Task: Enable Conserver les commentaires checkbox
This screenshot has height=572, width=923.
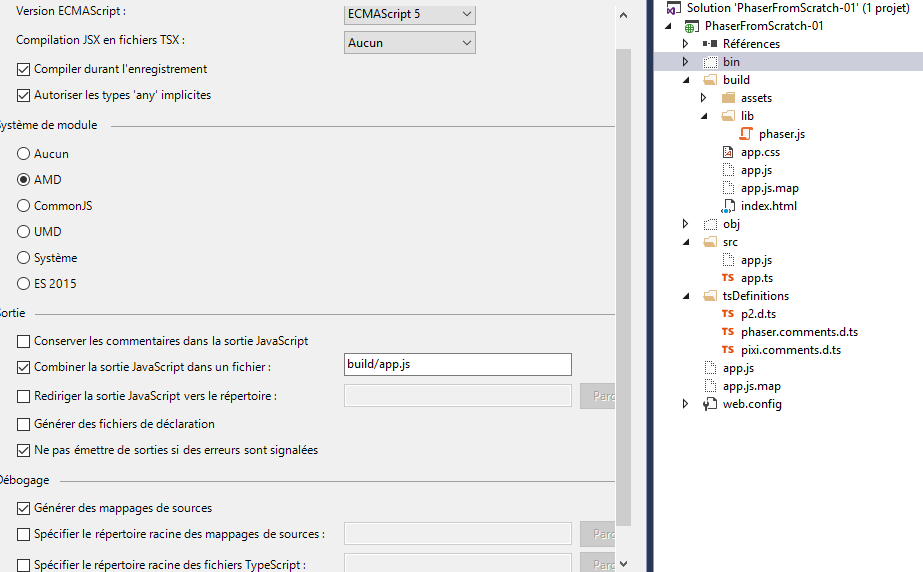Action: tap(24, 341)
